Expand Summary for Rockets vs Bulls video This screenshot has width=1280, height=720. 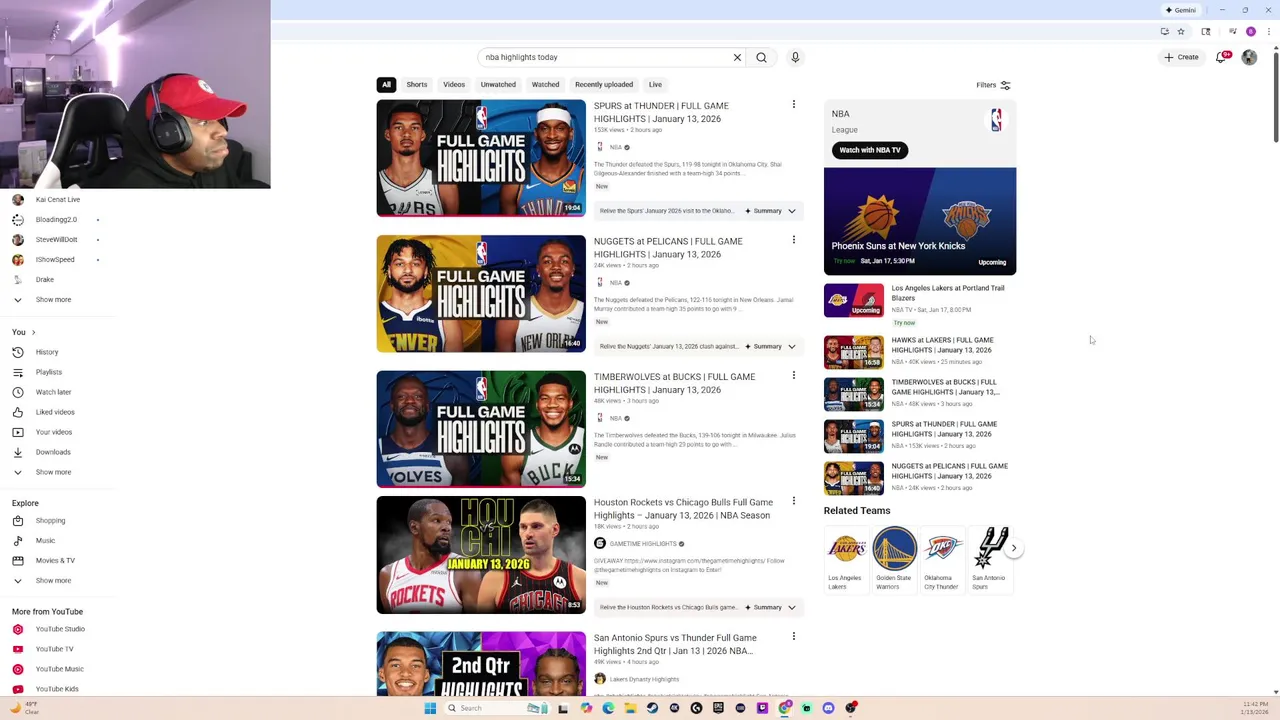click(x=770, y=607)
